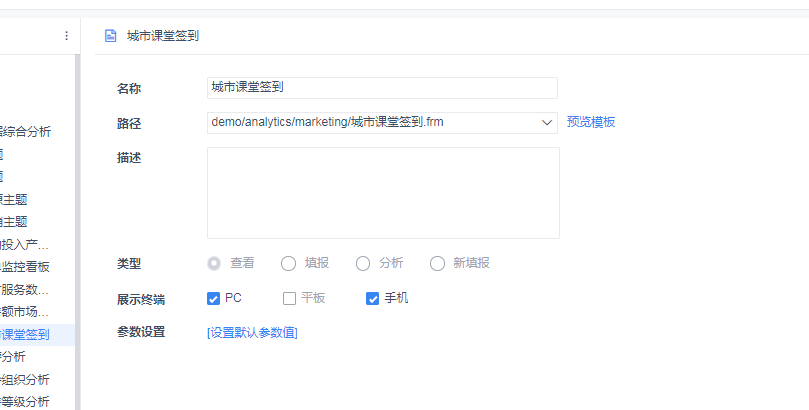Image resolution: width=809 pixels, height=410 pixels.
Task: Select the 填报 type radio button
Action: [288, 264]
